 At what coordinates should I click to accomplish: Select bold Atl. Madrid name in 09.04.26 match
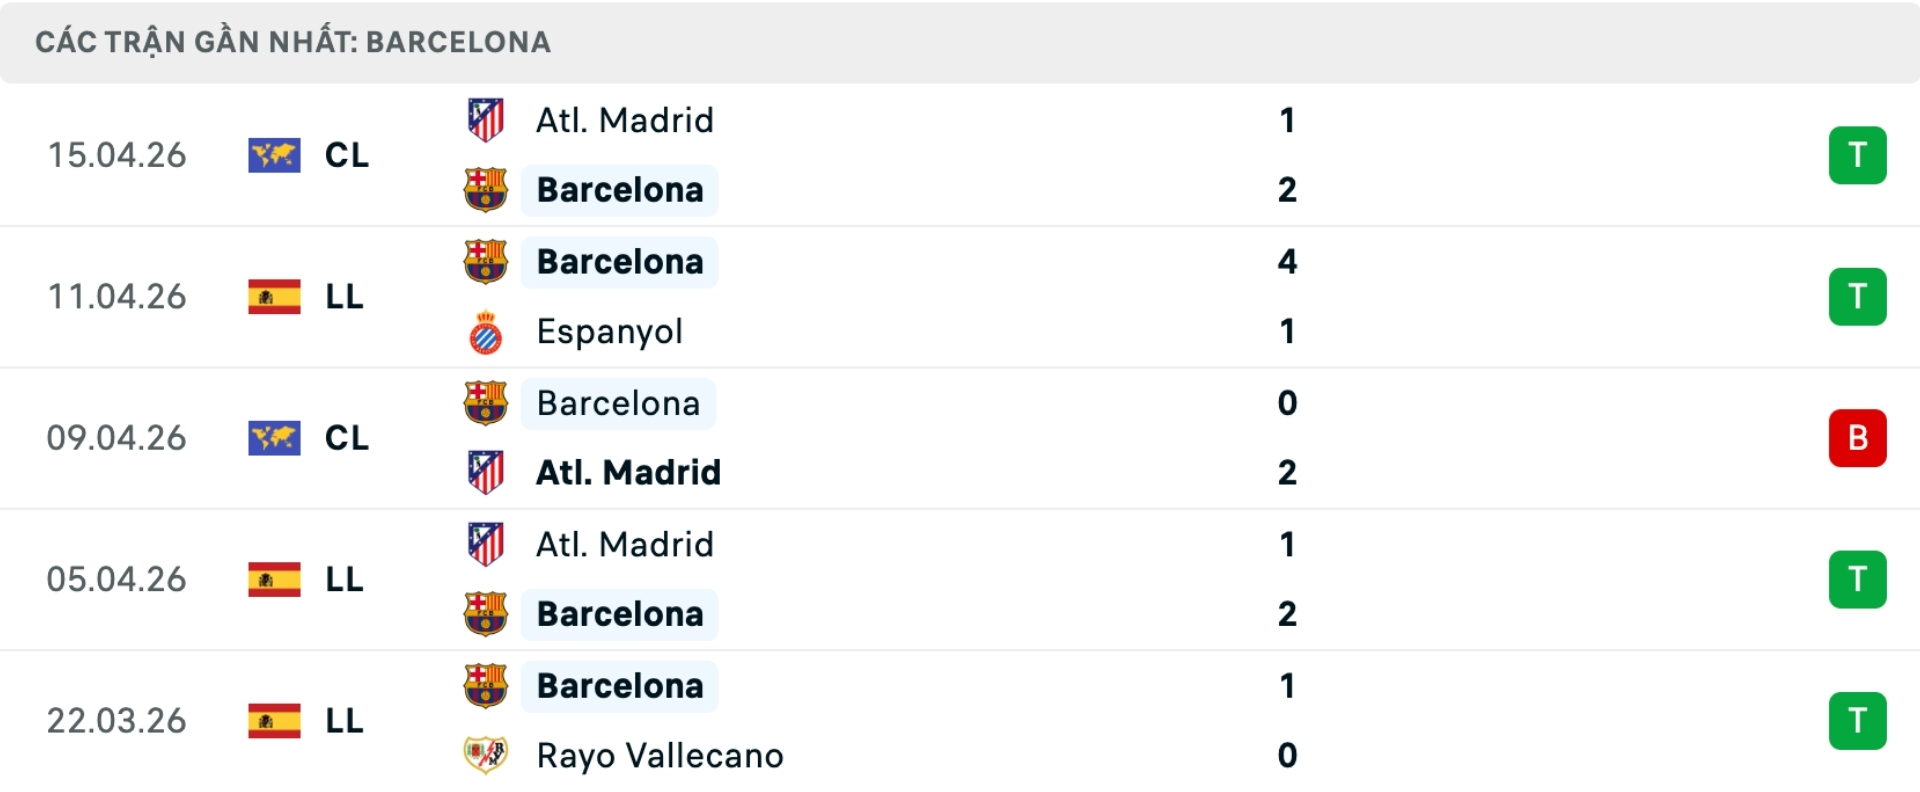[628, 472]
